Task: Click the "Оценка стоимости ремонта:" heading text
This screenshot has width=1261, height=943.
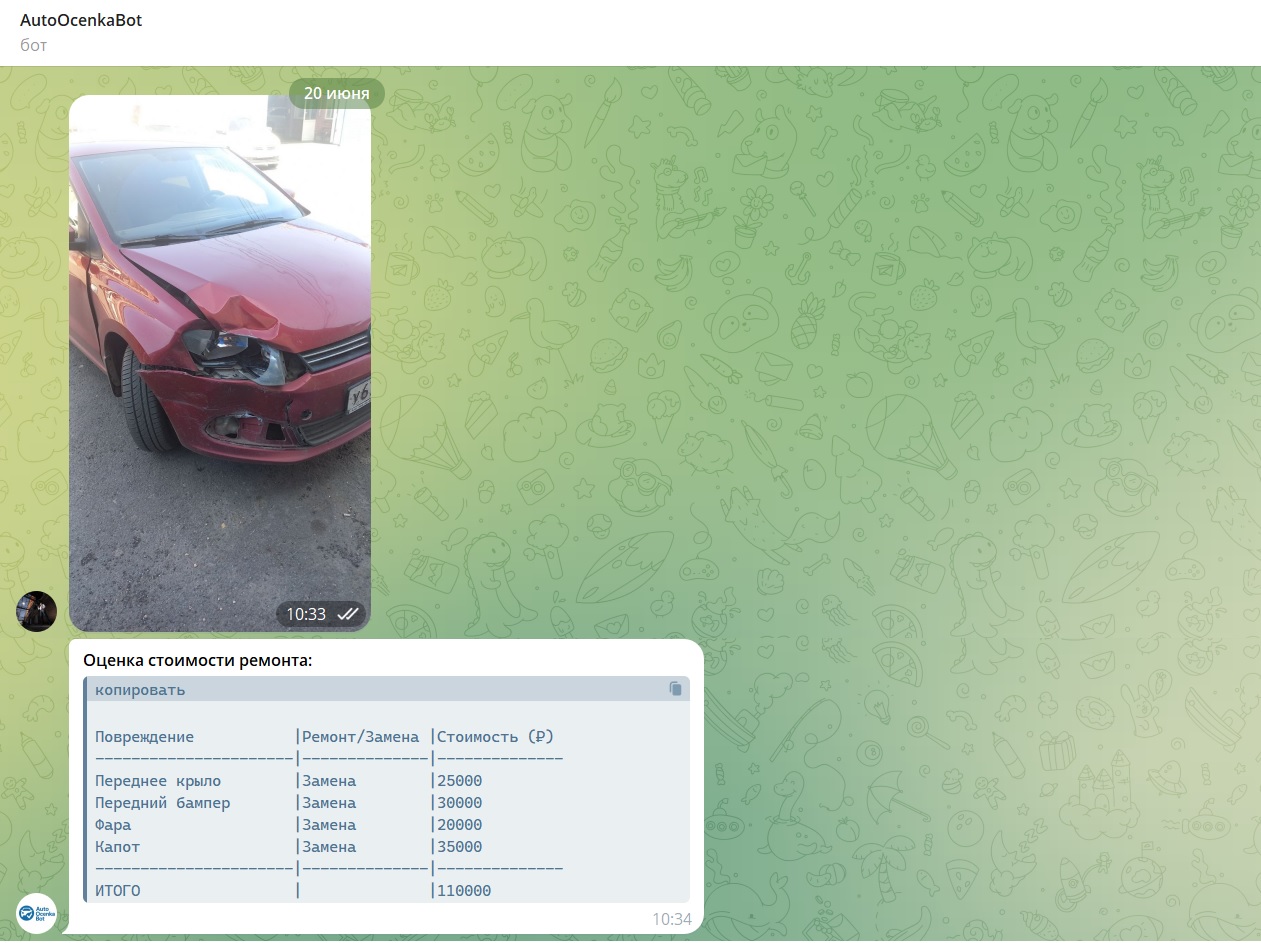Action: tap(198, 660)
